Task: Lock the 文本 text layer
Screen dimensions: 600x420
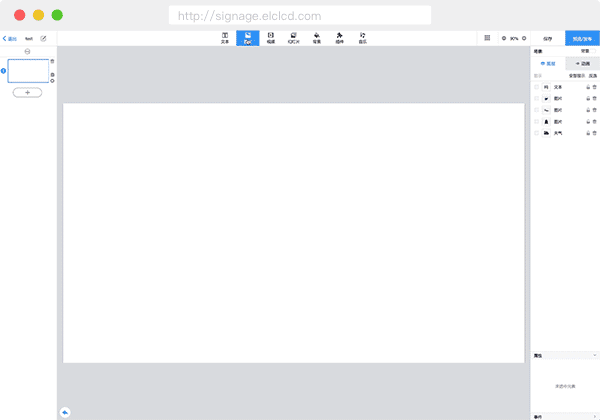Action: click(x=588, y=87)
